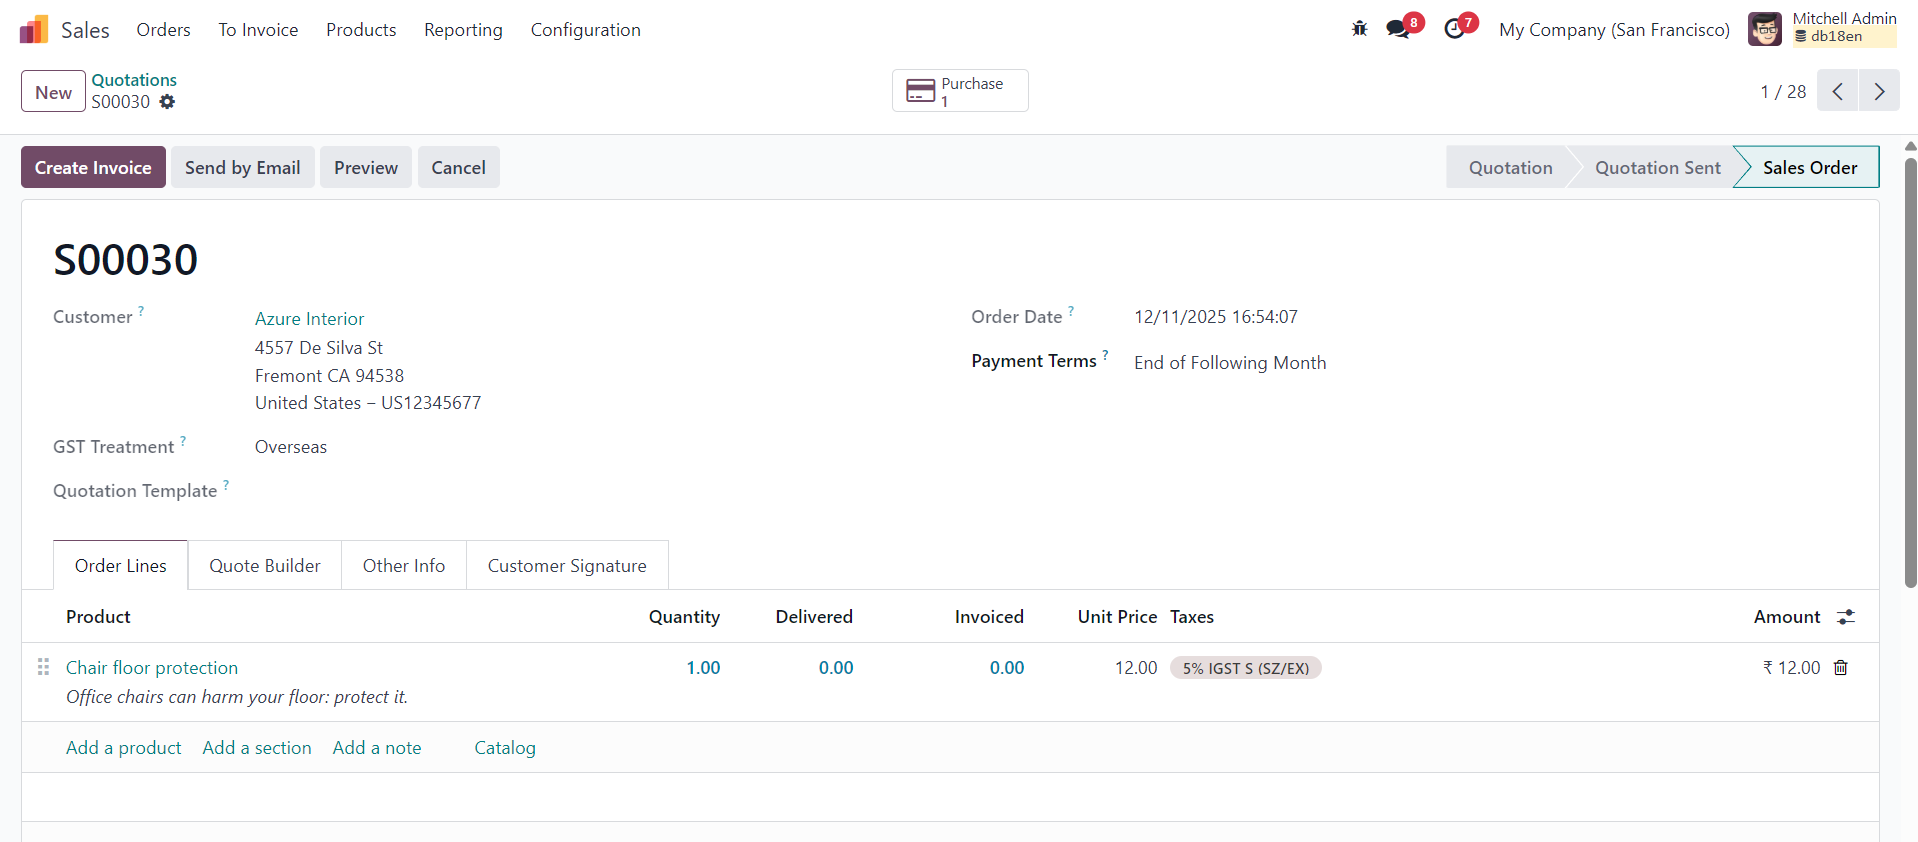1918x842 pixels.
Task: Go to the previous record arrow
Action: [1837, 91]
